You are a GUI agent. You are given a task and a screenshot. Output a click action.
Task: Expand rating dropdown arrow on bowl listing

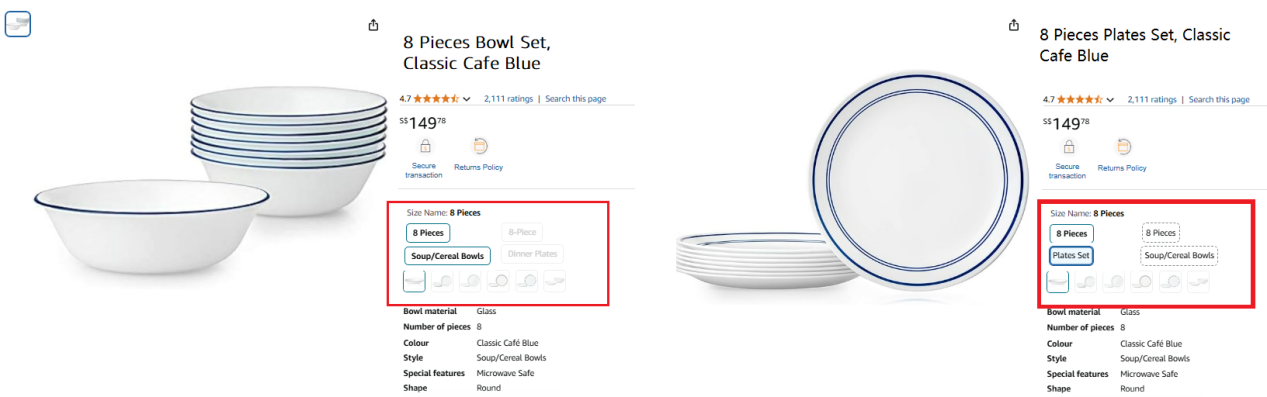(x=467, y=99)
